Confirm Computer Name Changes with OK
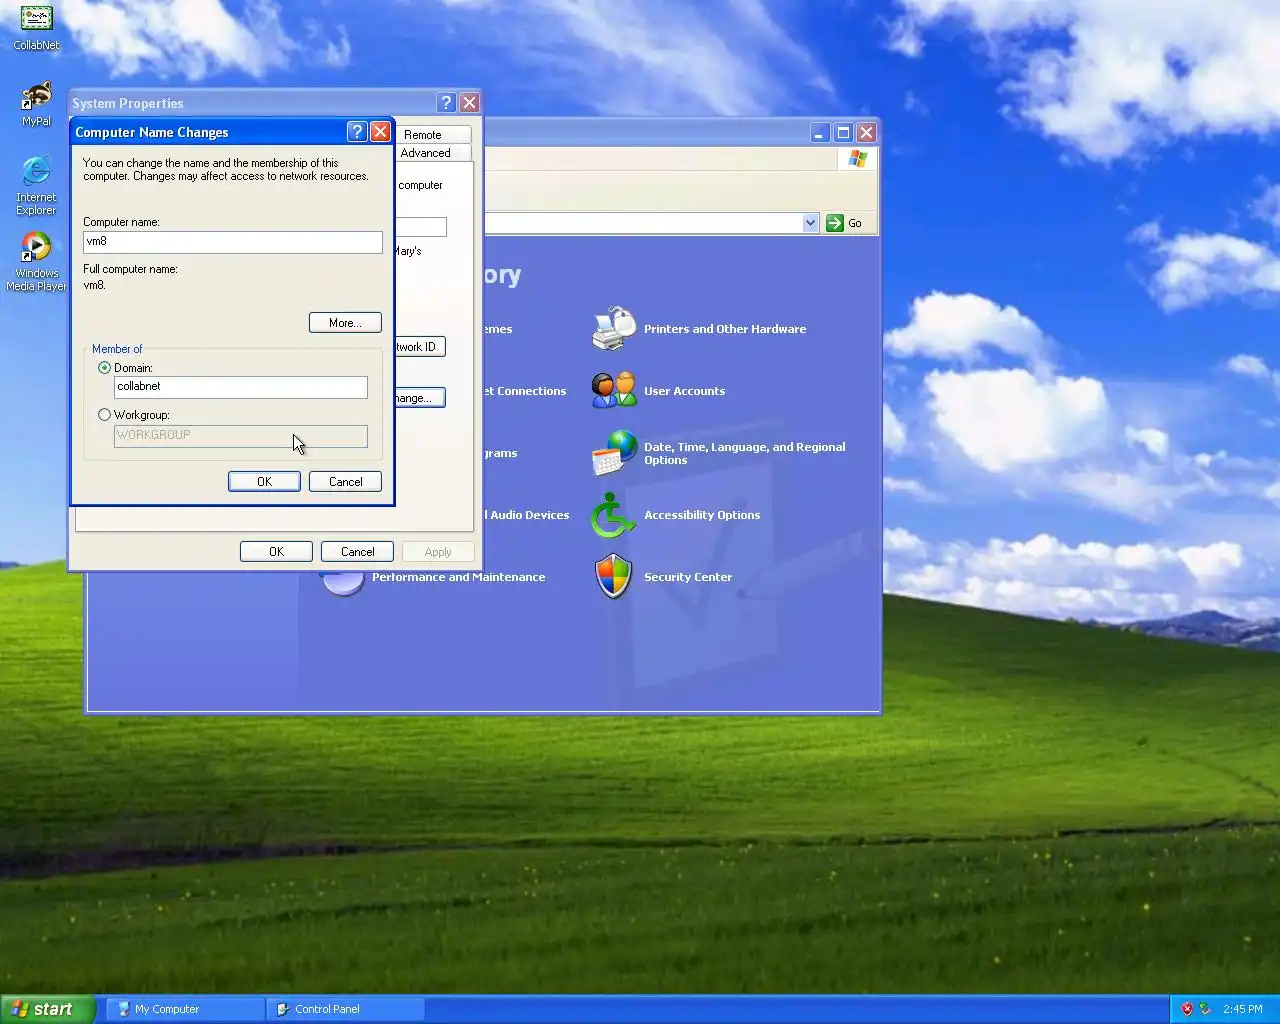Screen dimensions: 1280x1024 coord(264,482)
